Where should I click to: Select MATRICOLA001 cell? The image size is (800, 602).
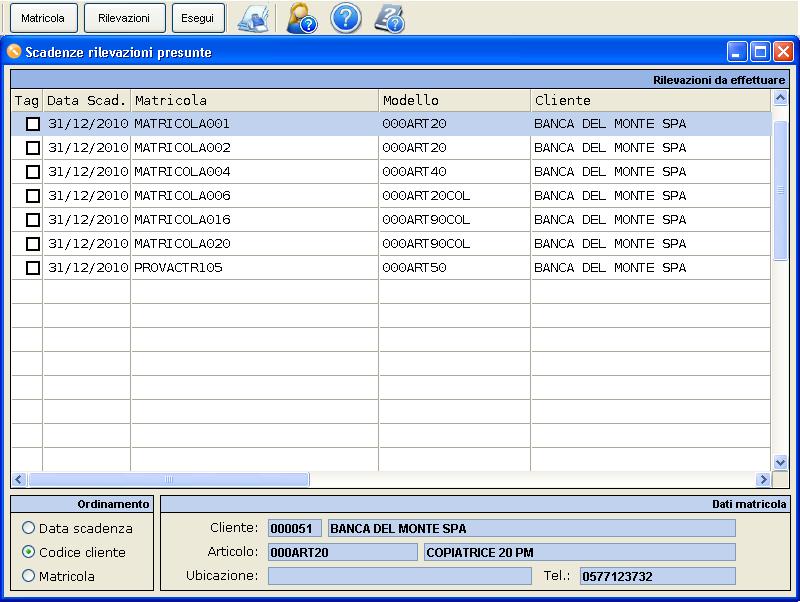pos(255,124)
